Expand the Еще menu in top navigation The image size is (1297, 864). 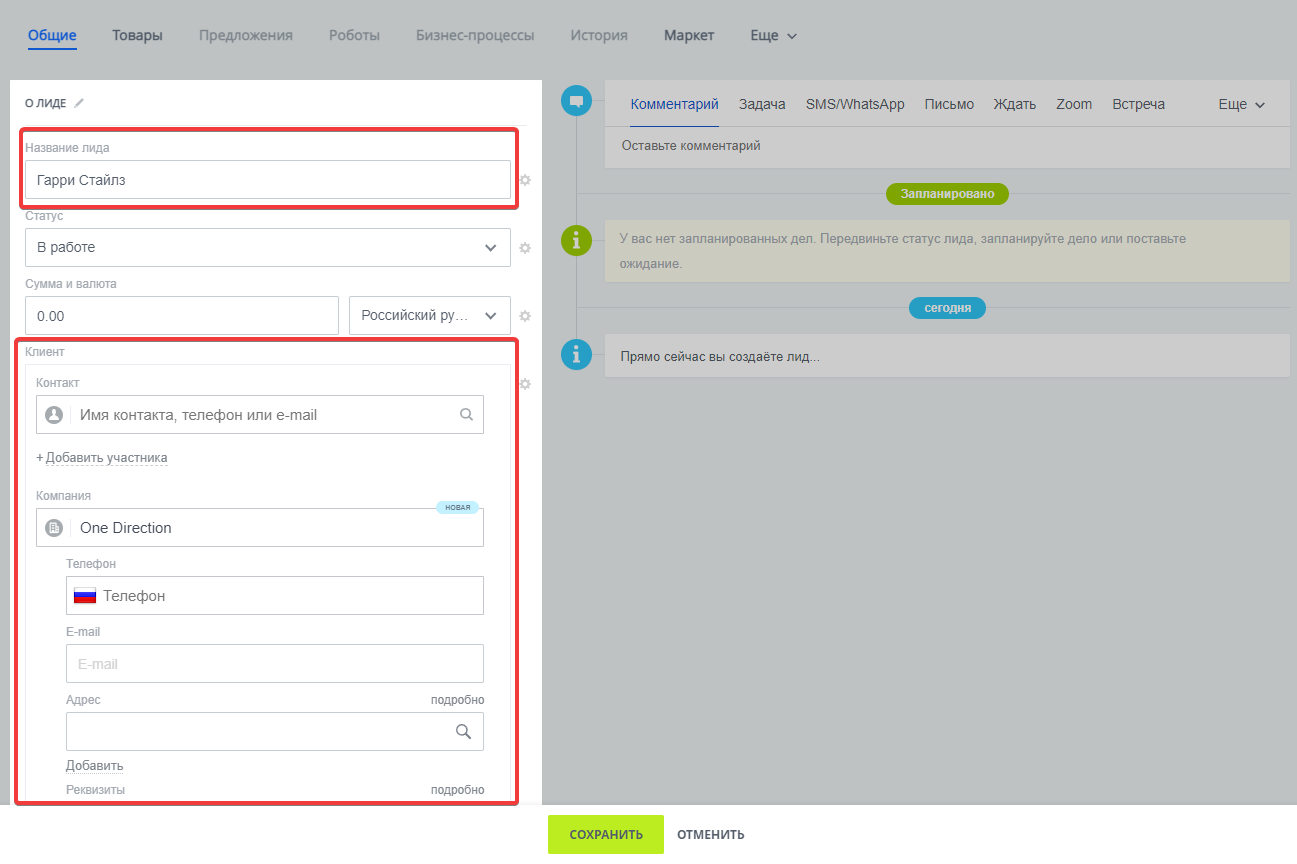click(773, 36)
